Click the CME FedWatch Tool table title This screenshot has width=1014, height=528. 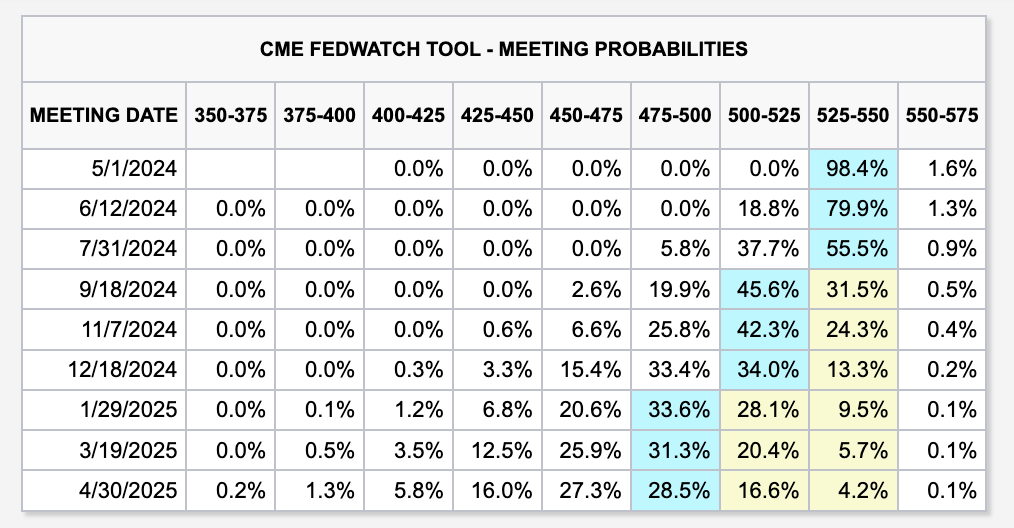pos(507,48)
